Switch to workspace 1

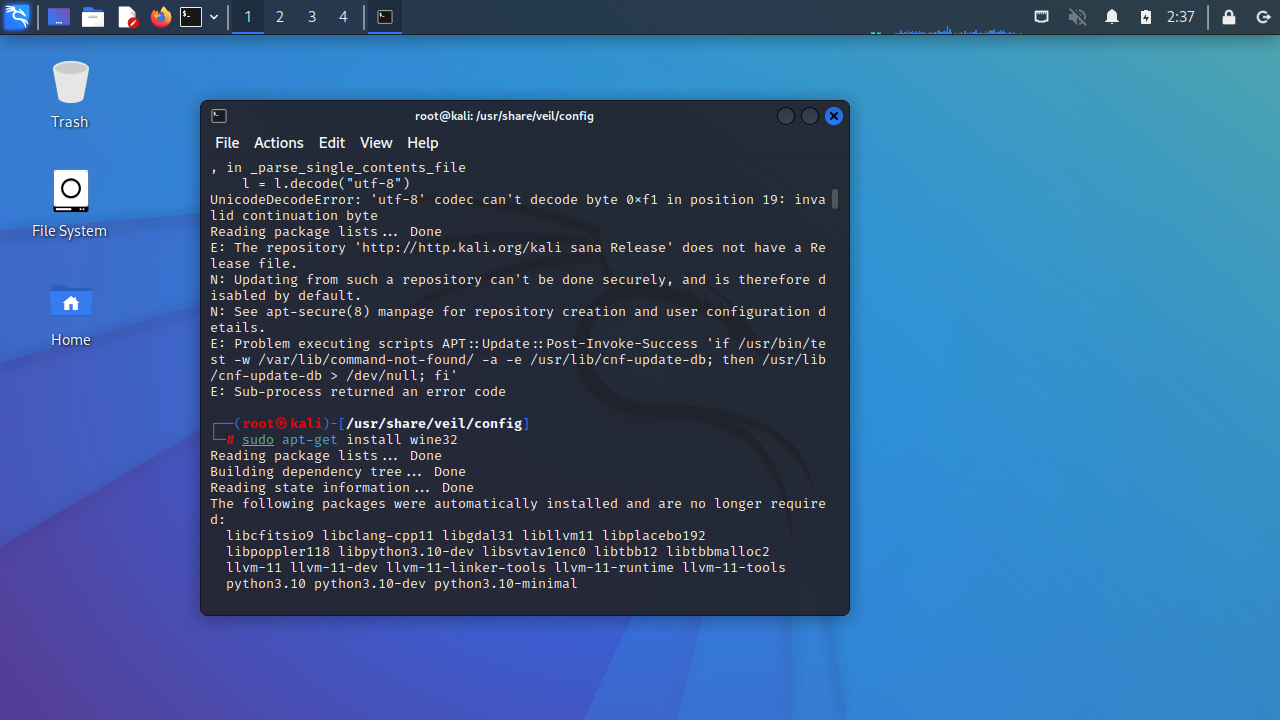(x=248, y=17)
